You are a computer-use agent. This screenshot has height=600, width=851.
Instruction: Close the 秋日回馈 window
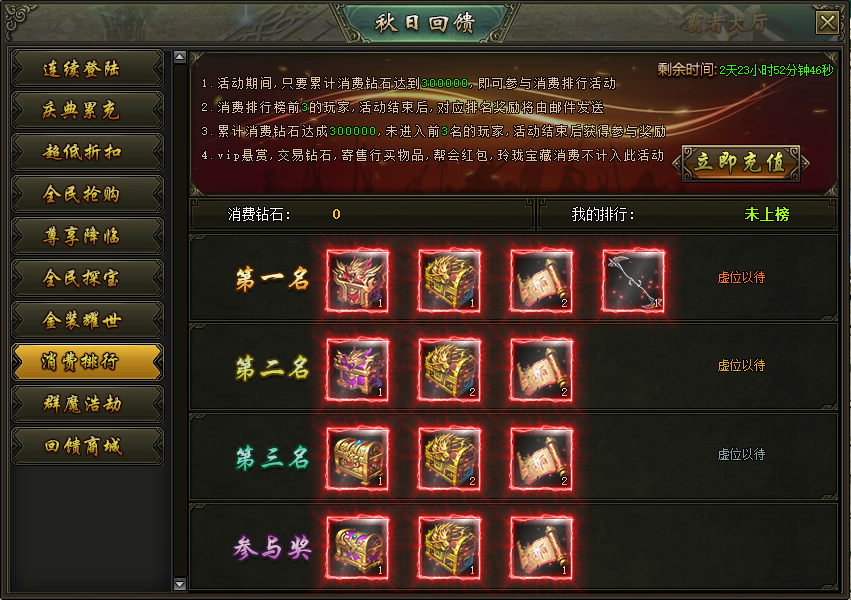pyautogui.click(x=828, y=23)
